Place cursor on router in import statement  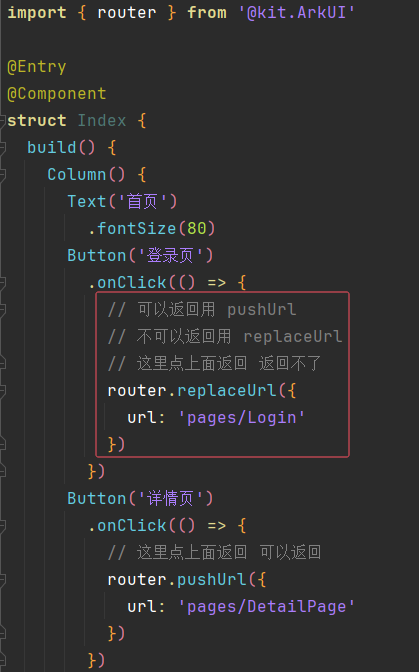(127, 13)
